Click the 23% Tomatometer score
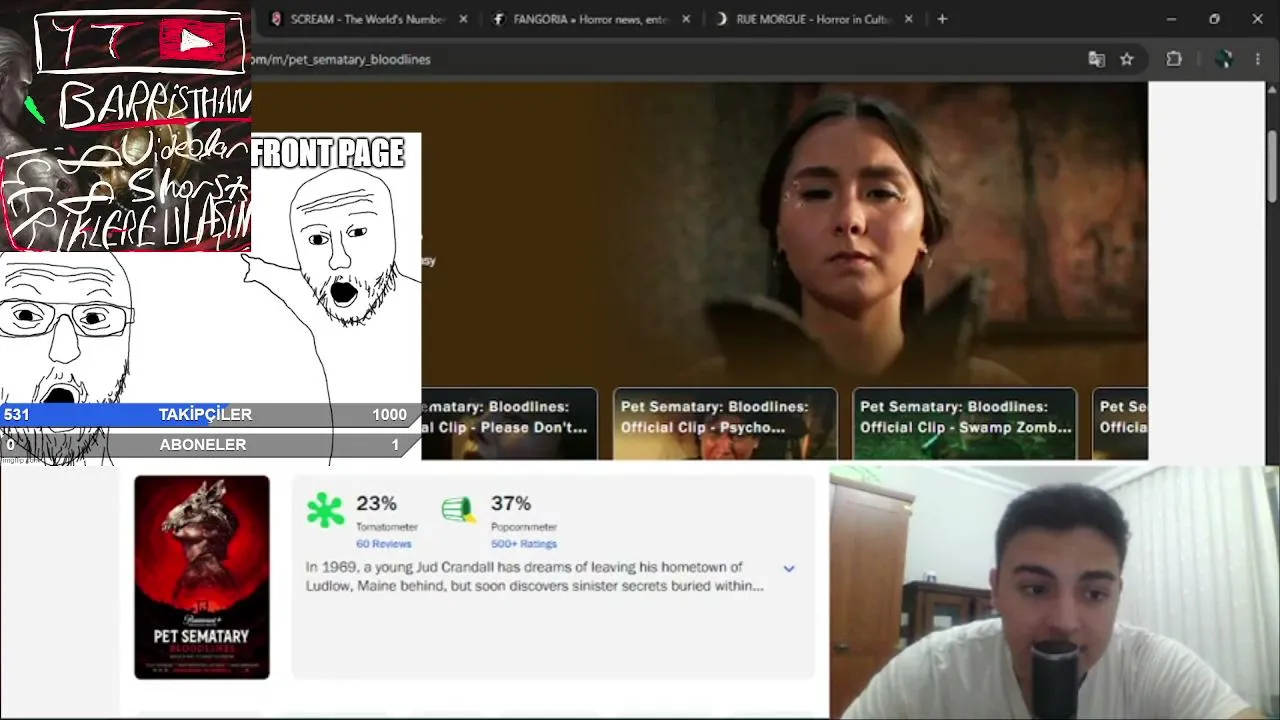 376,503
